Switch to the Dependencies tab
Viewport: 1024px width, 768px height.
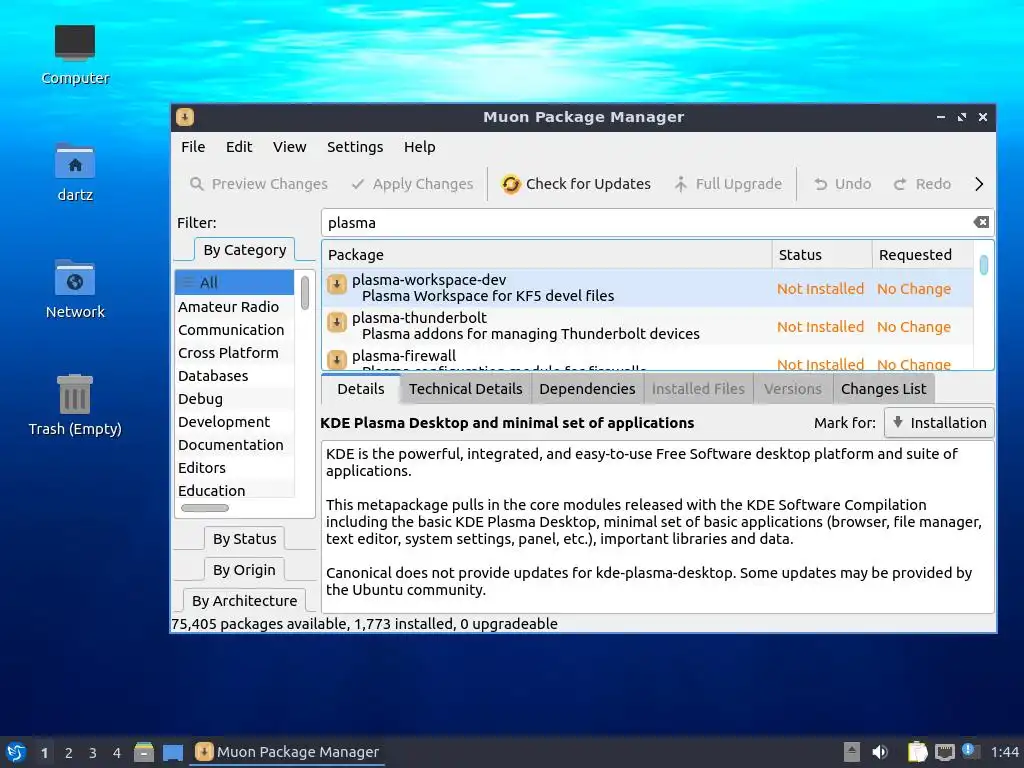587,389
